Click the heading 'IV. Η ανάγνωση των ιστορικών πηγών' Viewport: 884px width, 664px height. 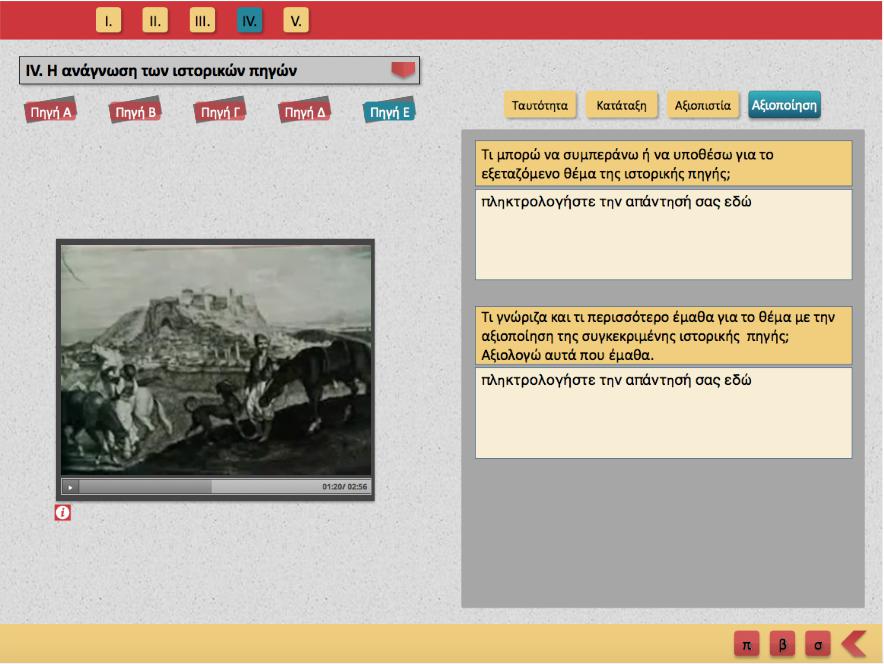coord(161,70)
